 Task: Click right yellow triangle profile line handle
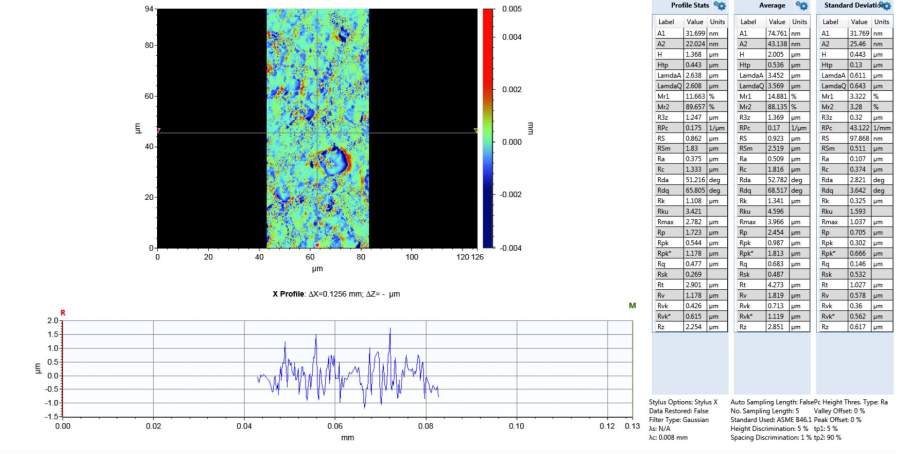click(475, 131)
